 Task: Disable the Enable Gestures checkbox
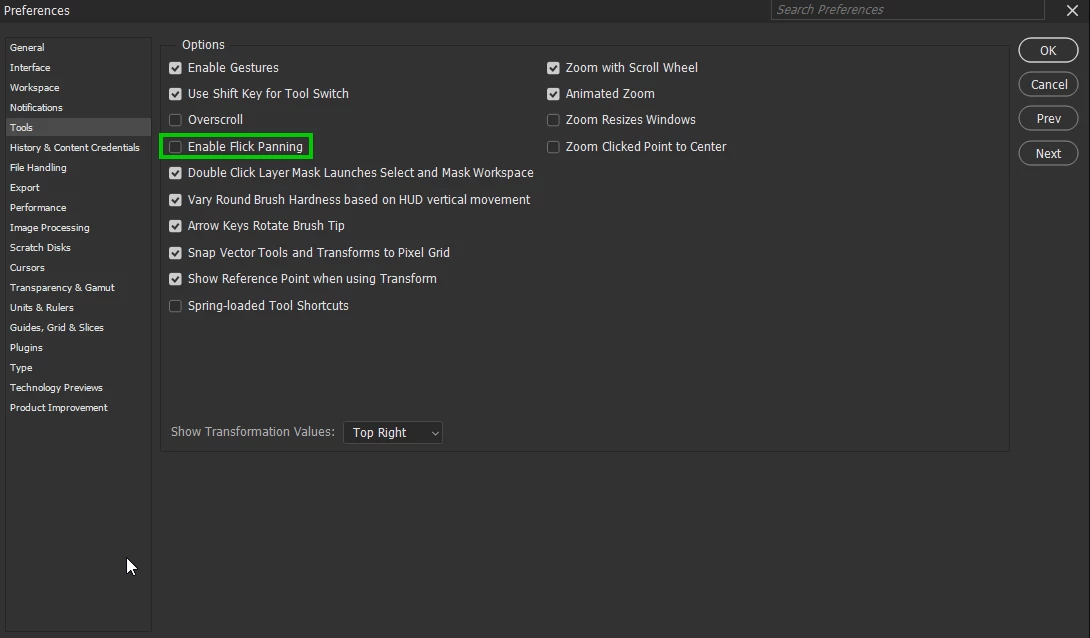(x=175, y=68)
